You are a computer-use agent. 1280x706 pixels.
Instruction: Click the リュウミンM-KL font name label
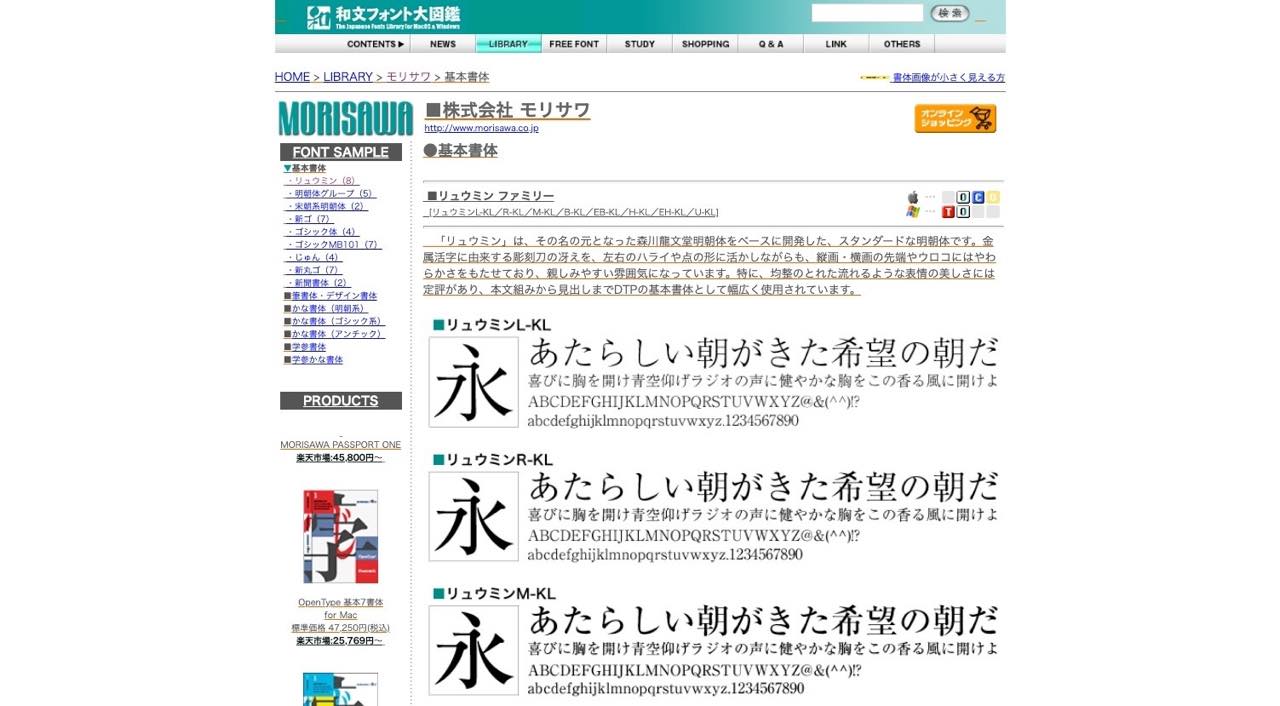pyautogui.click(x=494, y=594)
